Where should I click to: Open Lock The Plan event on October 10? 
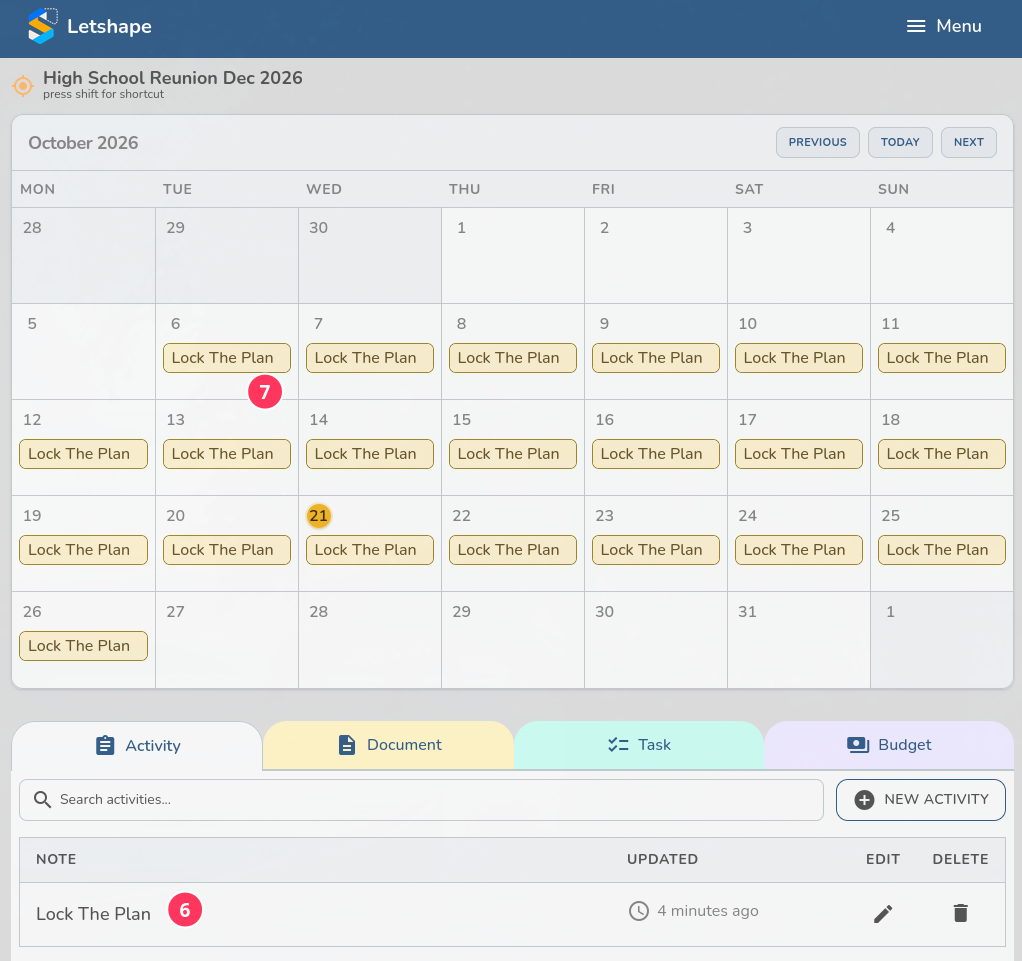799,358
